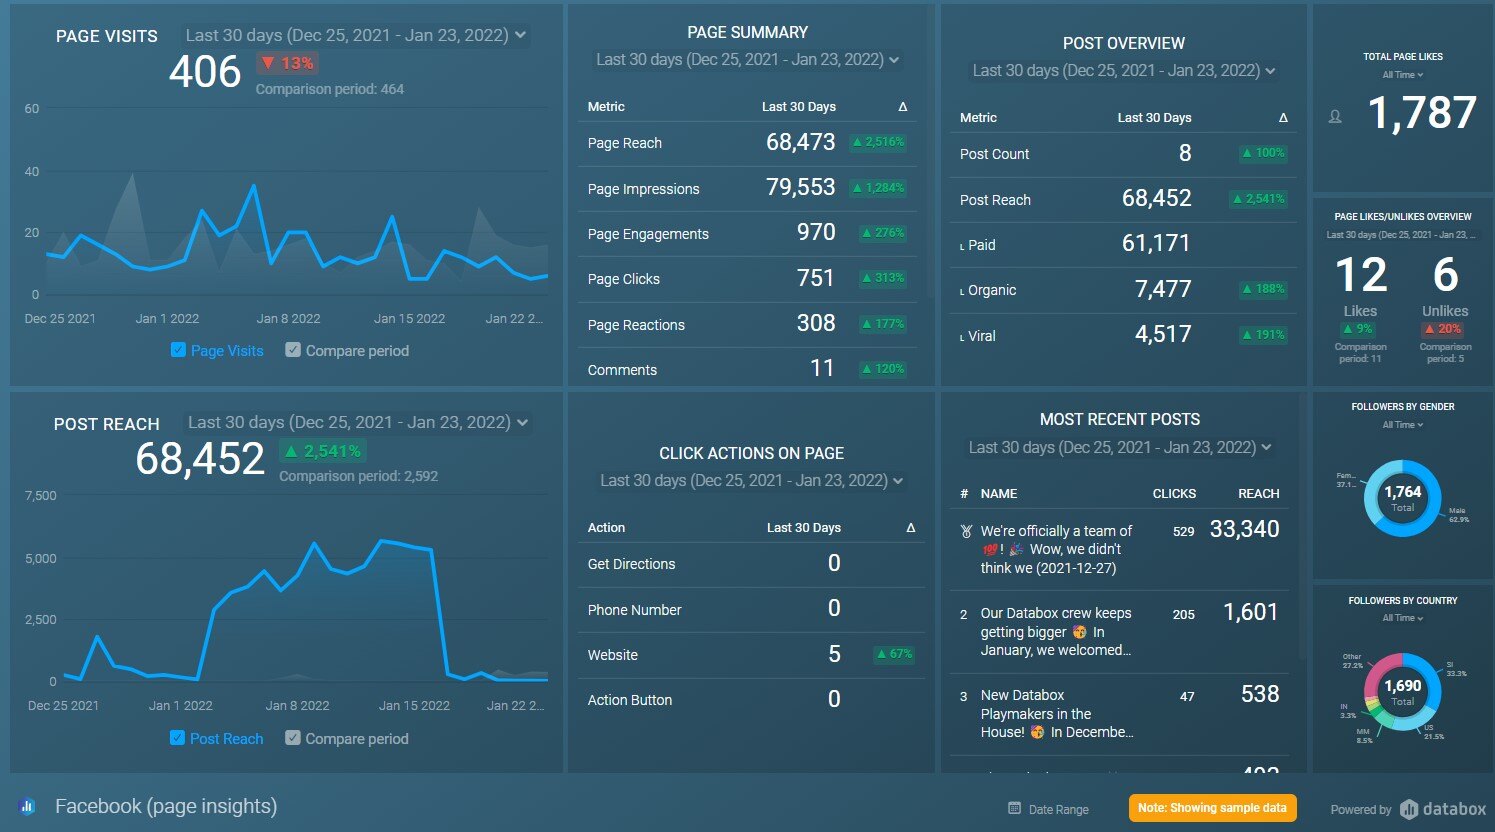The image size is (1495, 832).
Task: Click the Comments 120% change badge
Action: 883,369
